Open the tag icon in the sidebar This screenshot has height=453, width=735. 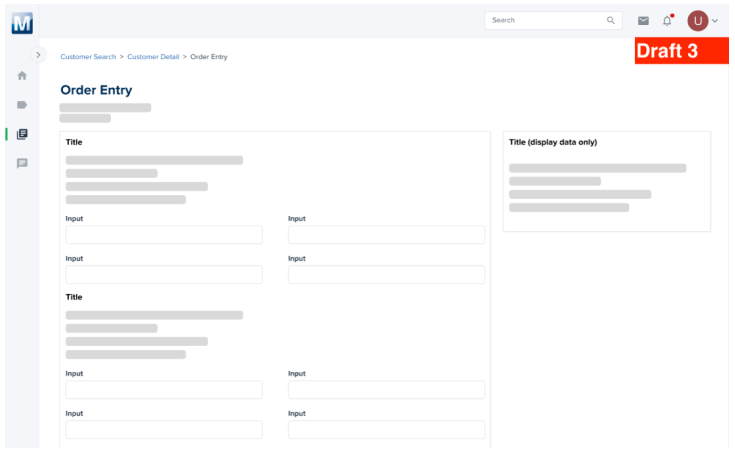tap(22, 105)
